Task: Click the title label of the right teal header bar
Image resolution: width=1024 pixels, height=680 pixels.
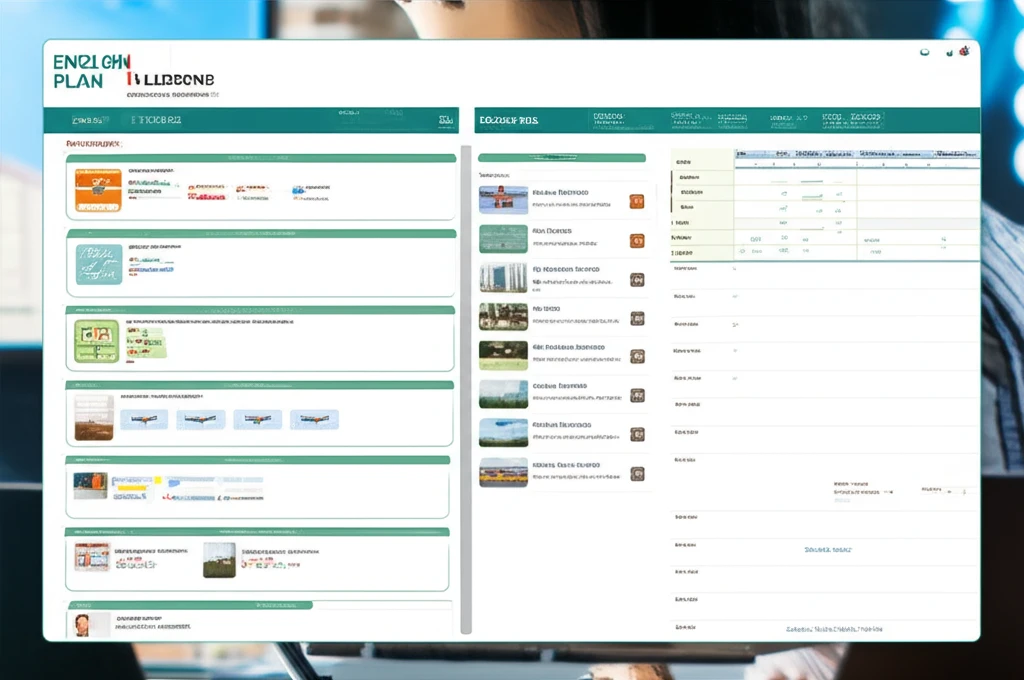Action: 509,120
